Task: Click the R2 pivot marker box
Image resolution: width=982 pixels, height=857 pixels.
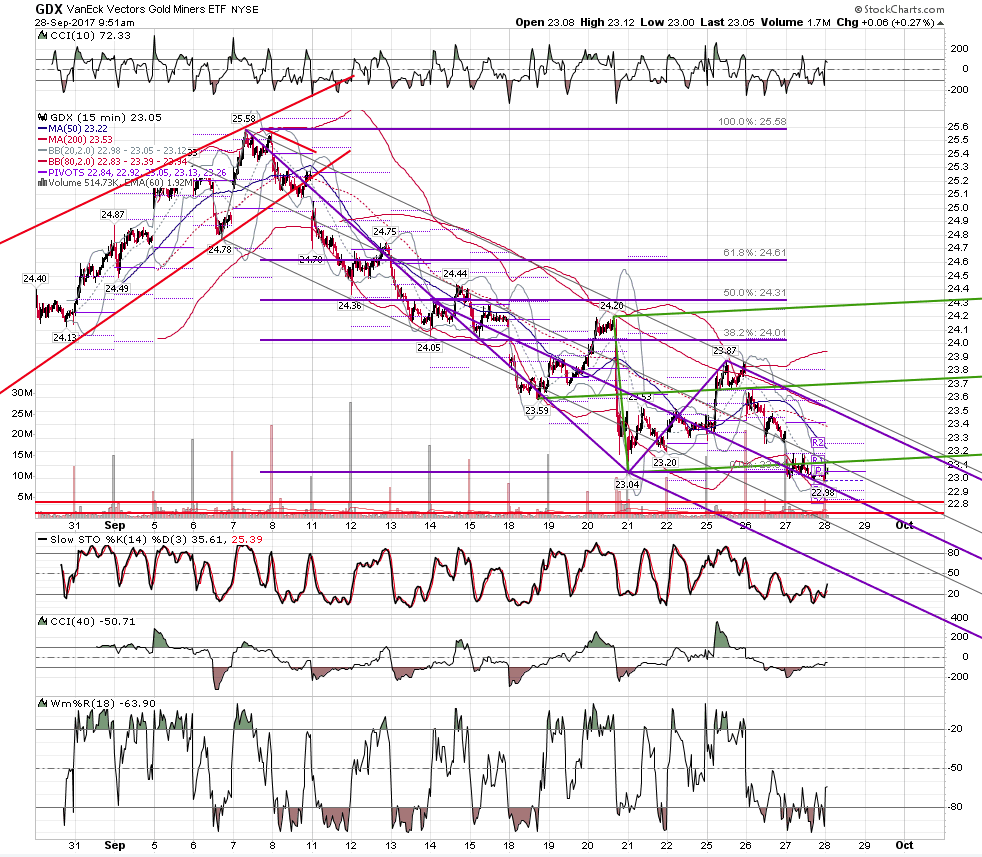Action: (818, 443)
